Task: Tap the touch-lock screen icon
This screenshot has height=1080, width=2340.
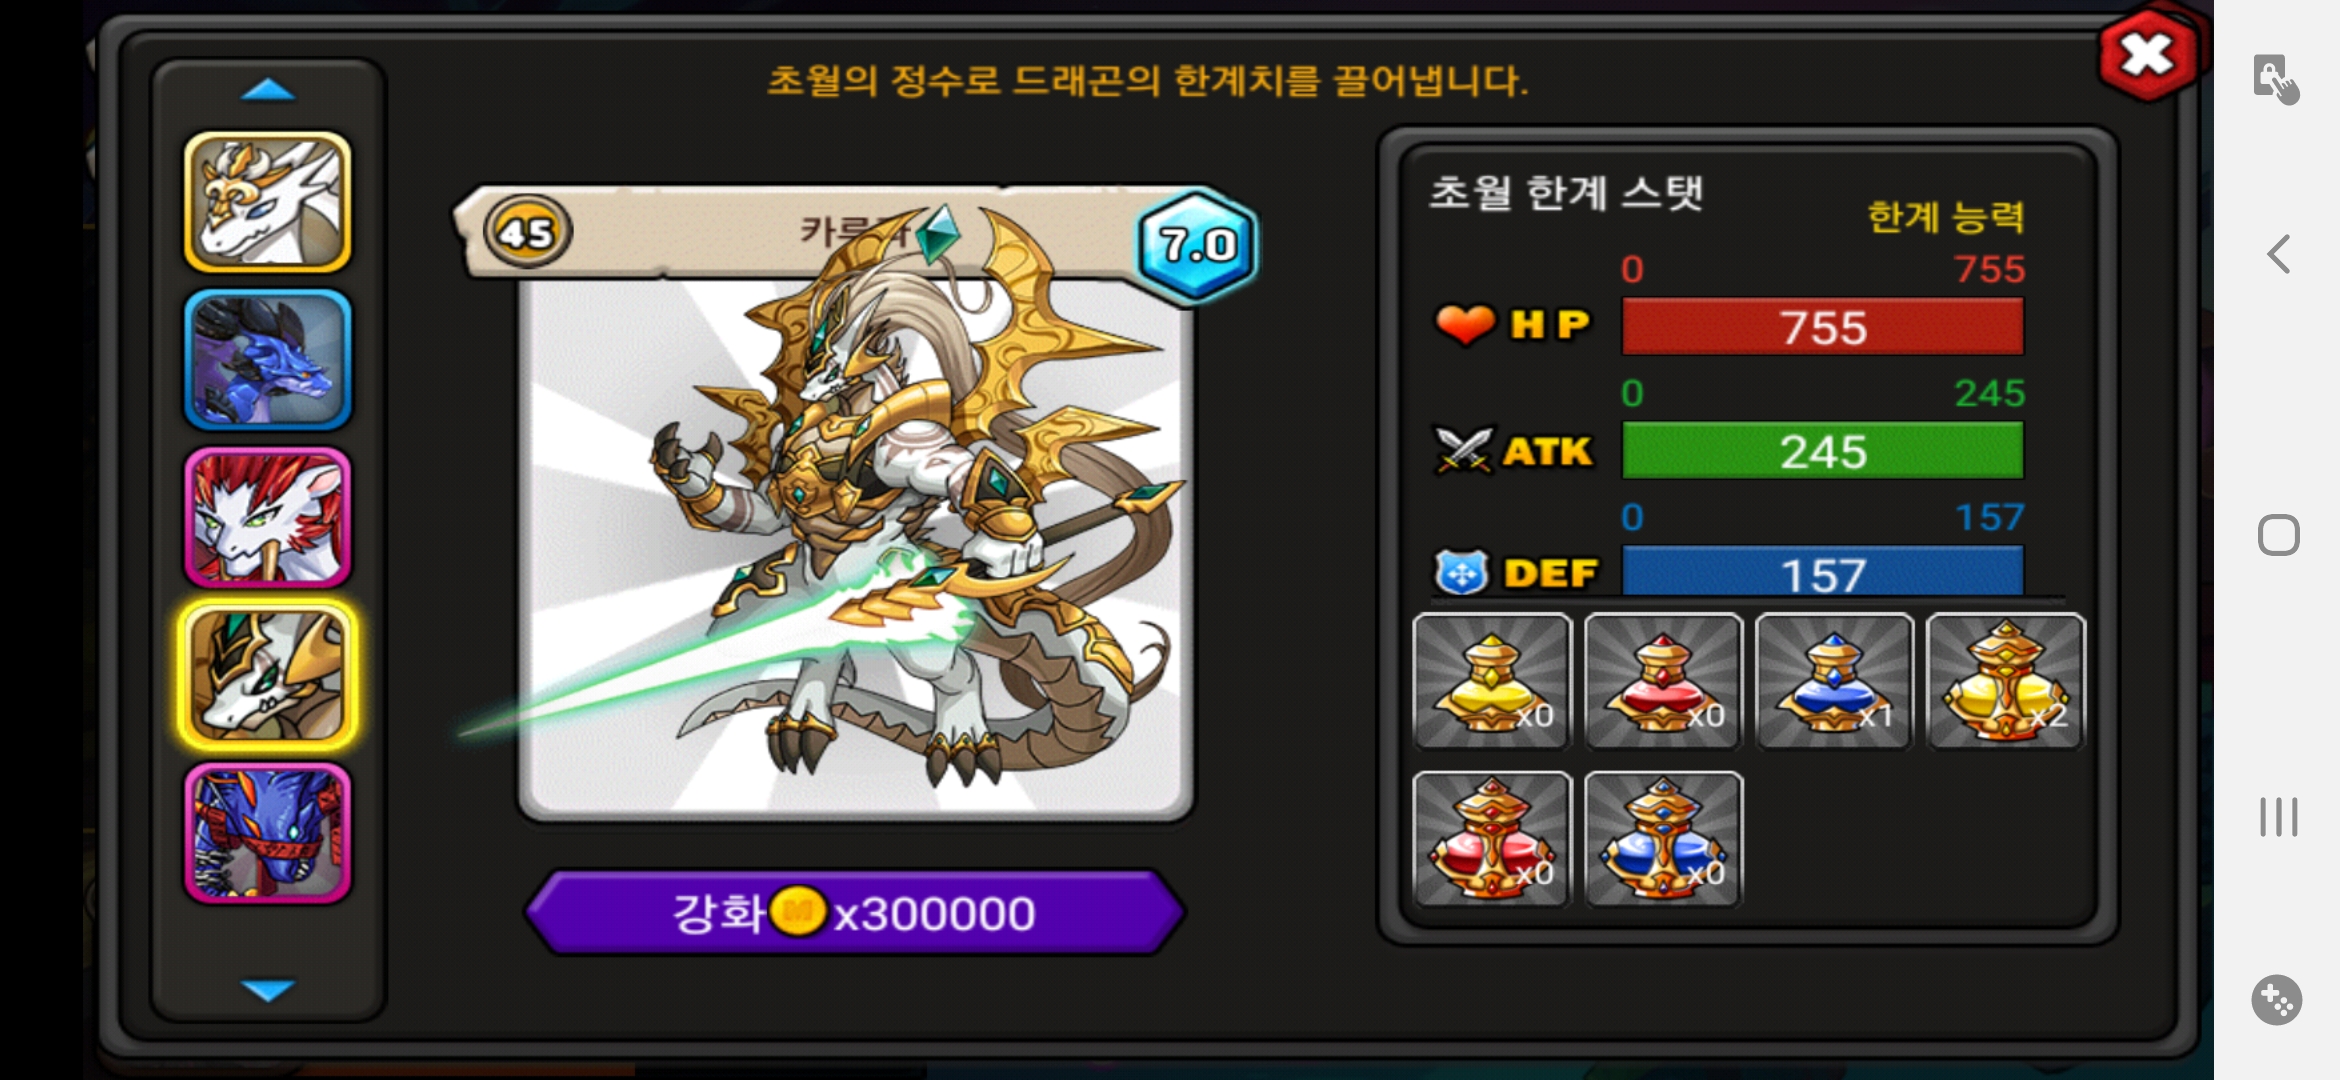Action: coord(2276,79)
